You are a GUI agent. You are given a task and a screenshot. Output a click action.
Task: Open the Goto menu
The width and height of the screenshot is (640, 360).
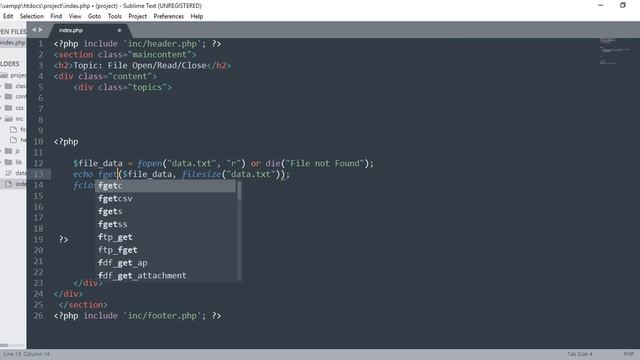94,16
